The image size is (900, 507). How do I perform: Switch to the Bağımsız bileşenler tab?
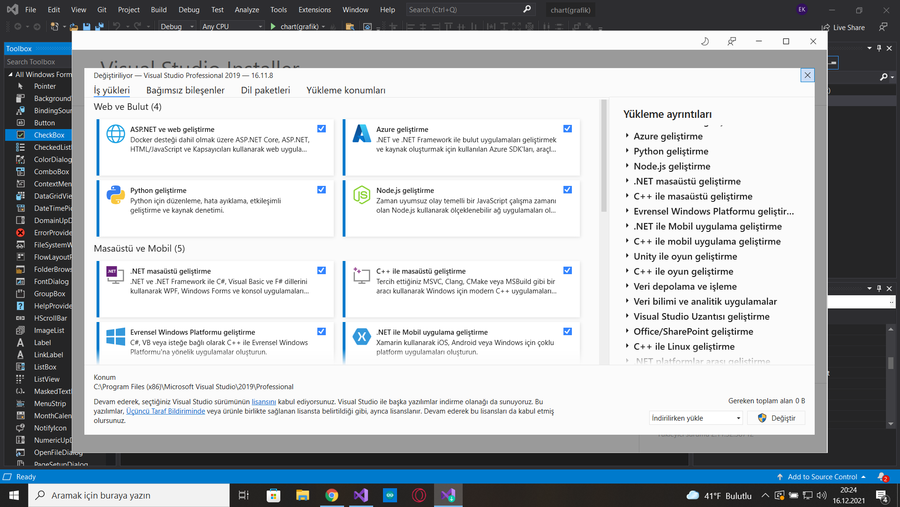click(185, 90)
